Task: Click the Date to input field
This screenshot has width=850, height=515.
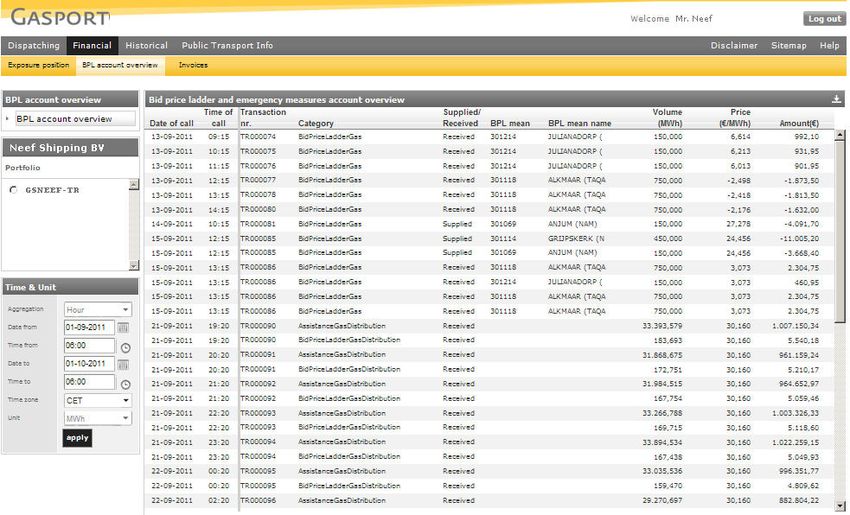Action: 89,364
